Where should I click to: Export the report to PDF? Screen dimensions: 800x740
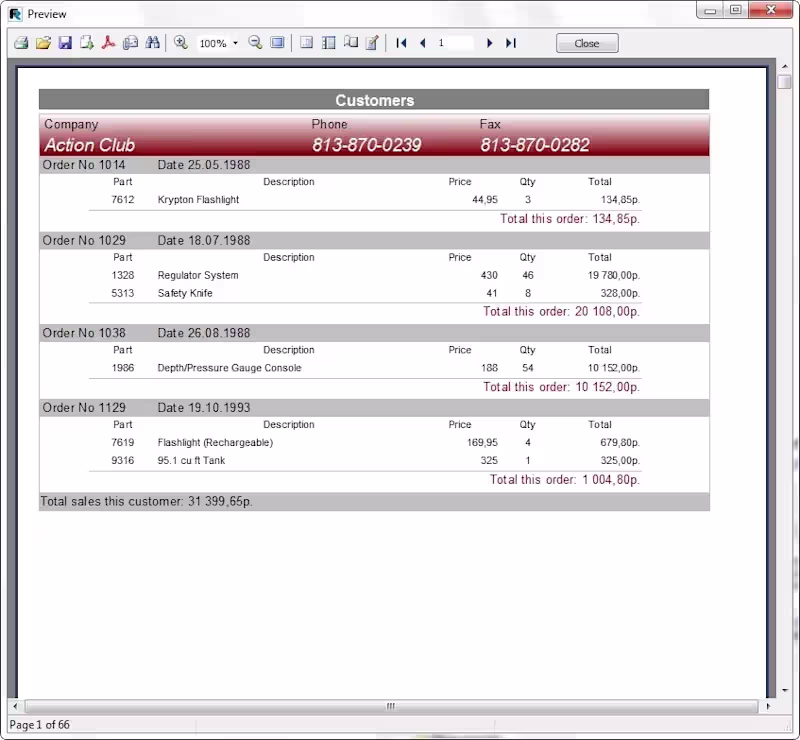[x=108, y=43]
